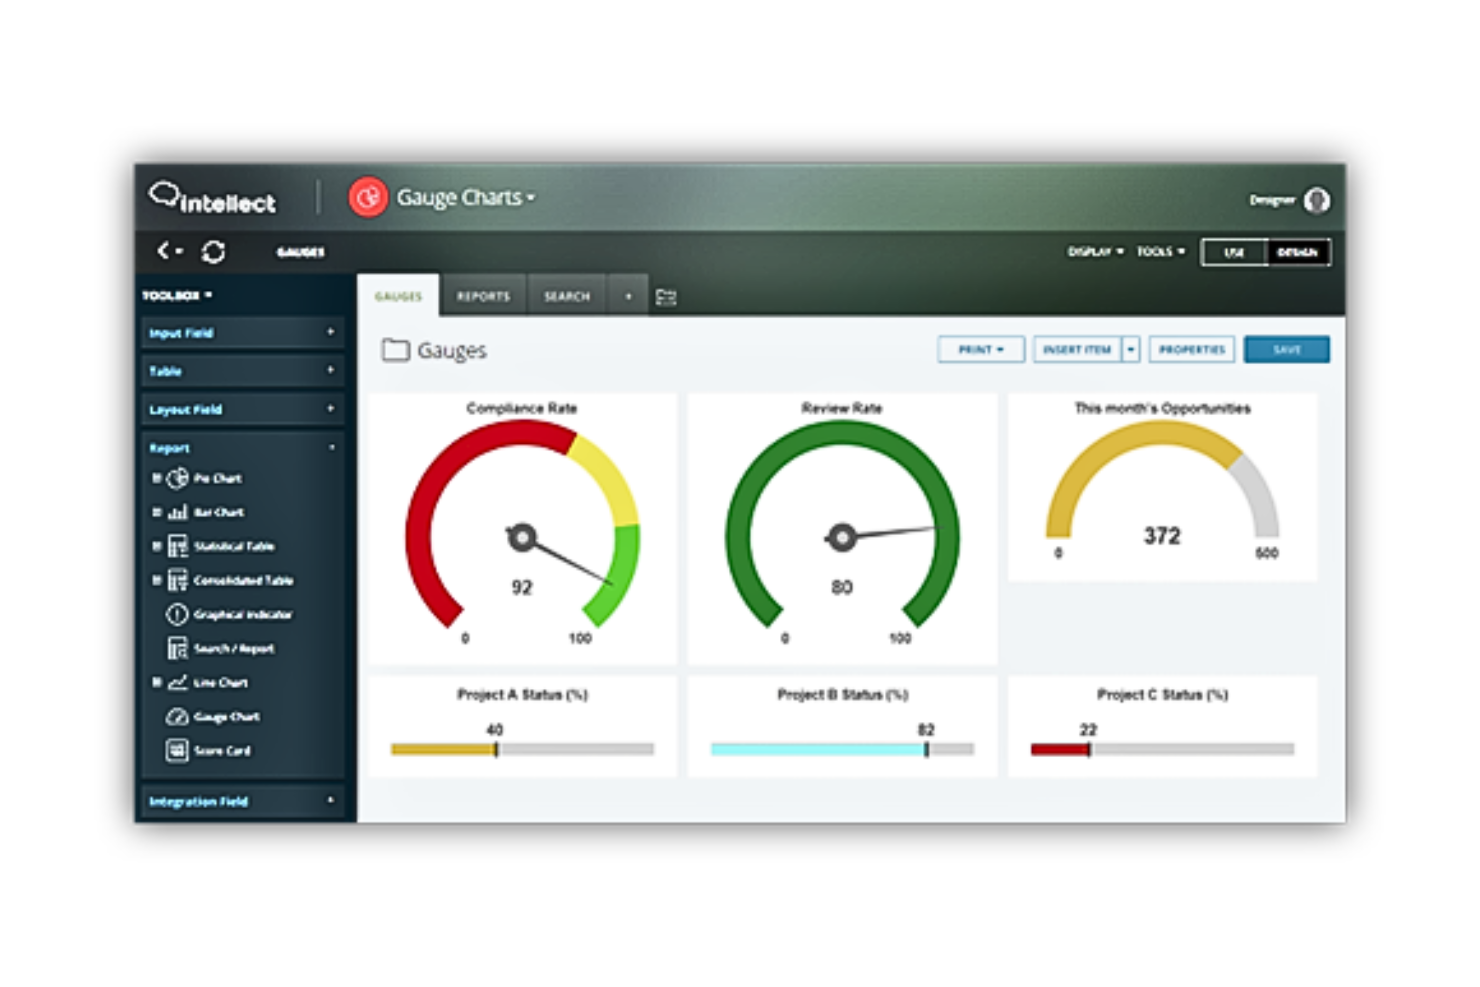This screenshot has width=1480, height=987.
Task: Select the Gauge Chart tool
Action: tap(223, 716)
